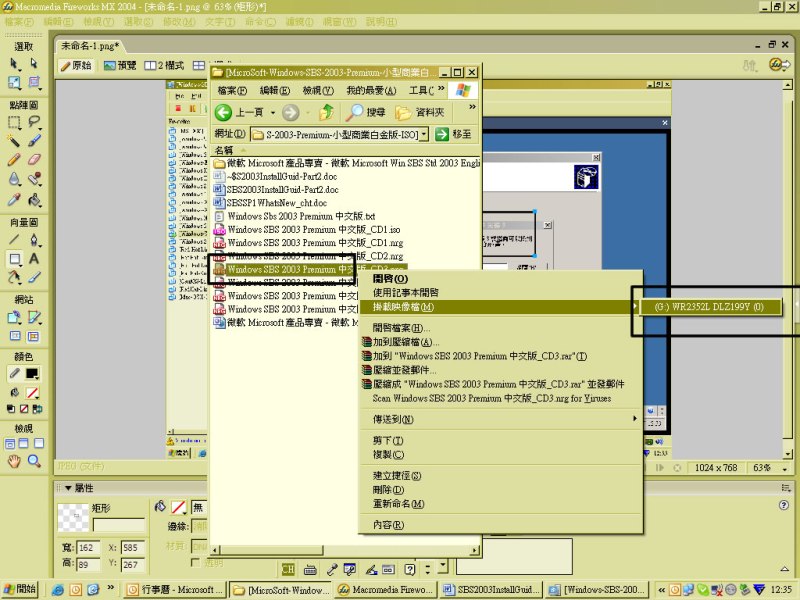Select the Zoom magnifier tool

34,462
